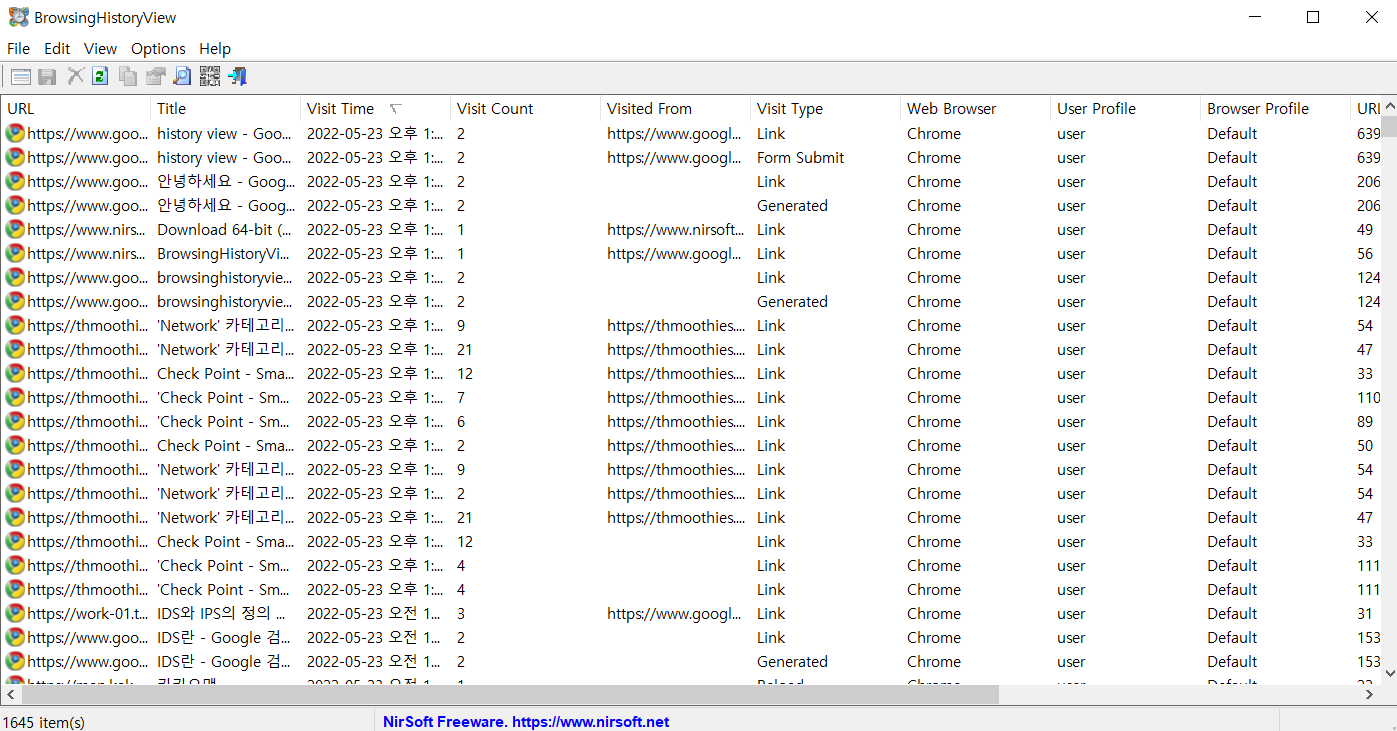Open the Edit menu

coord(57,48)
